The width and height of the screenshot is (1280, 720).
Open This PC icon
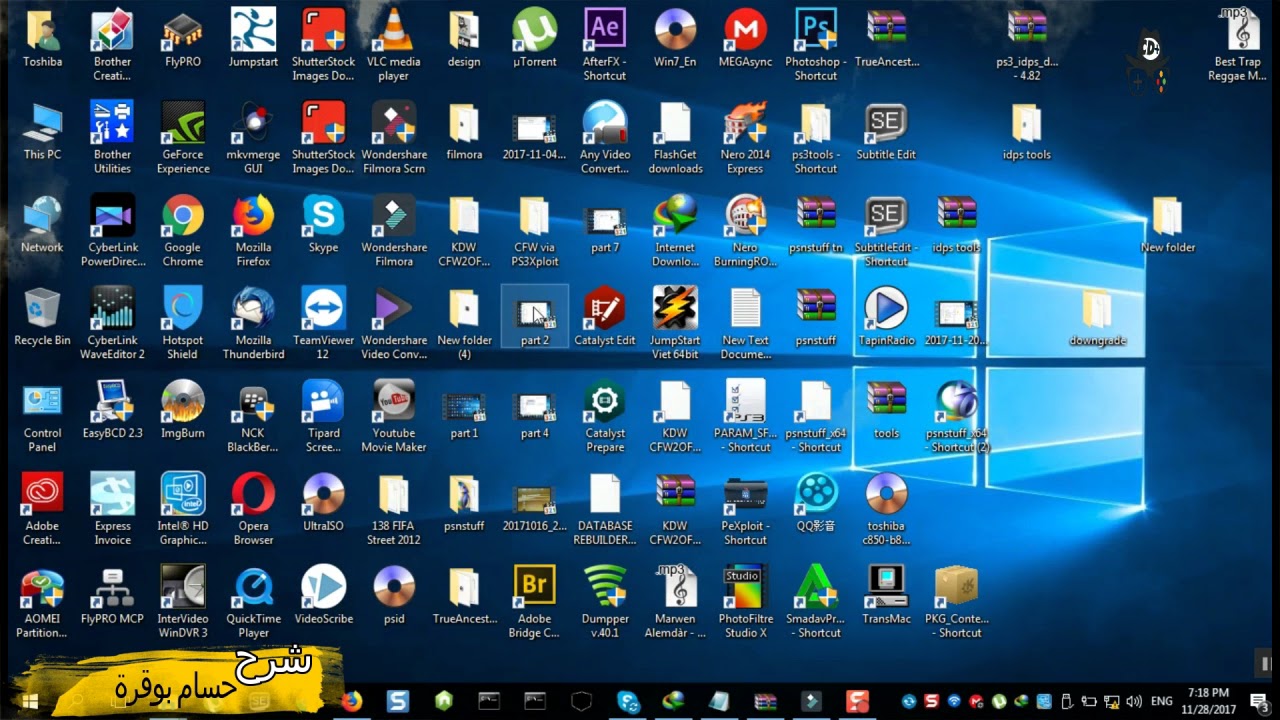click(x=42, y=123)
